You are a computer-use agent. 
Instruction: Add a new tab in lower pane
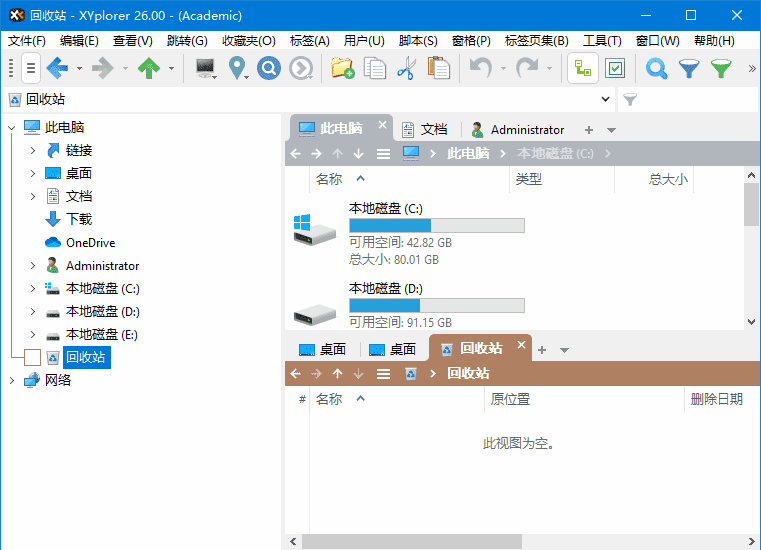pos(542,350)
